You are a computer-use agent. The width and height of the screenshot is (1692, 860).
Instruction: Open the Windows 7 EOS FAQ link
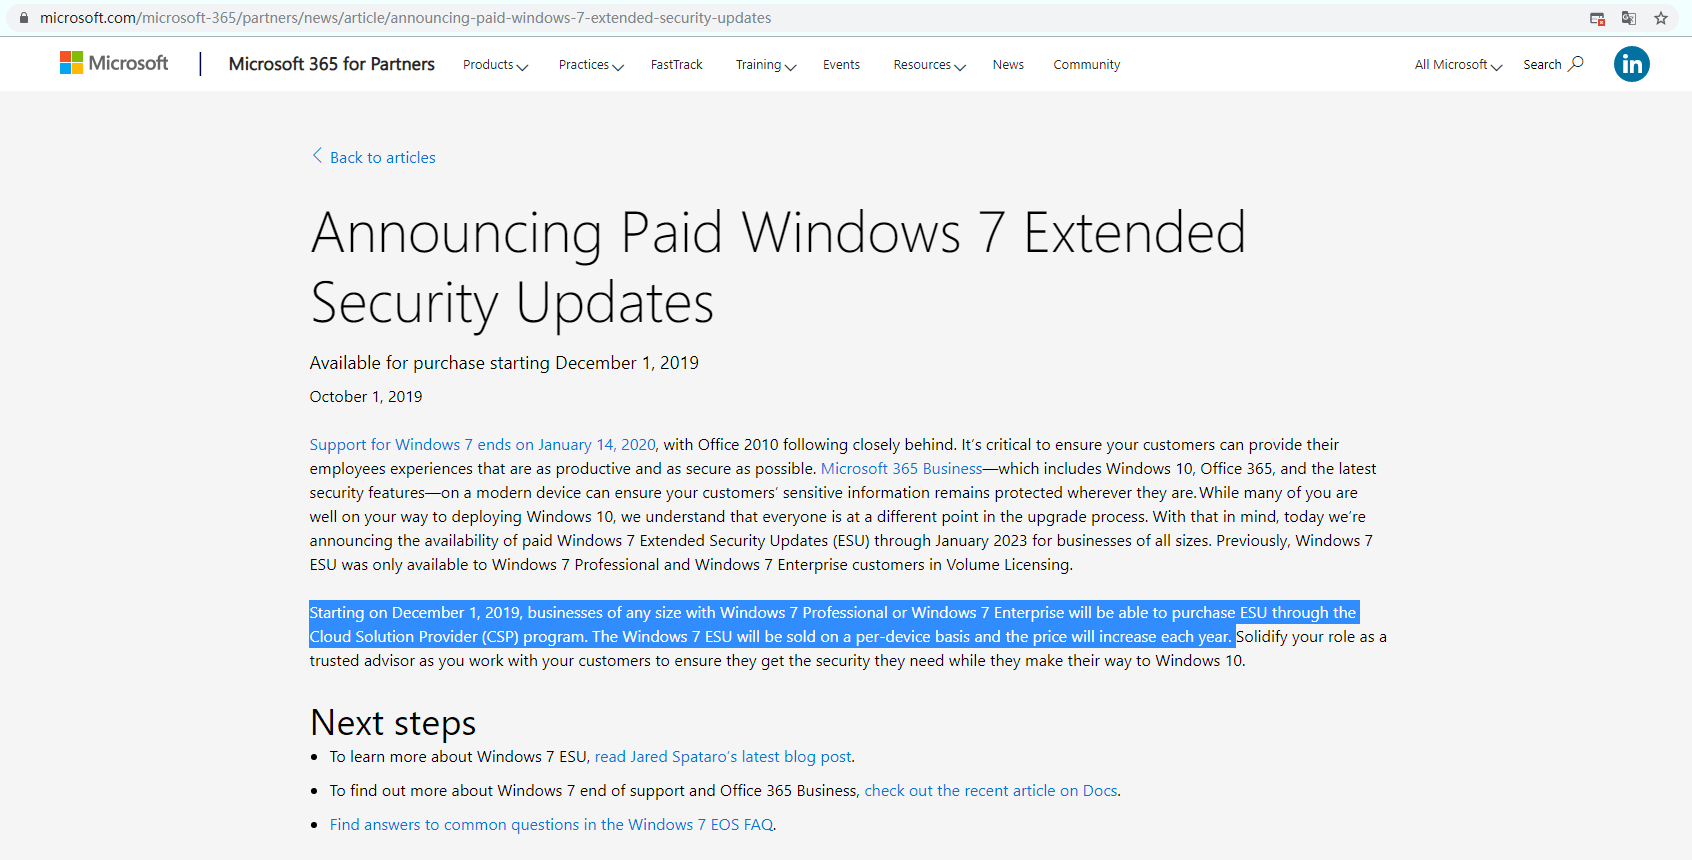(x=552, y=825)
